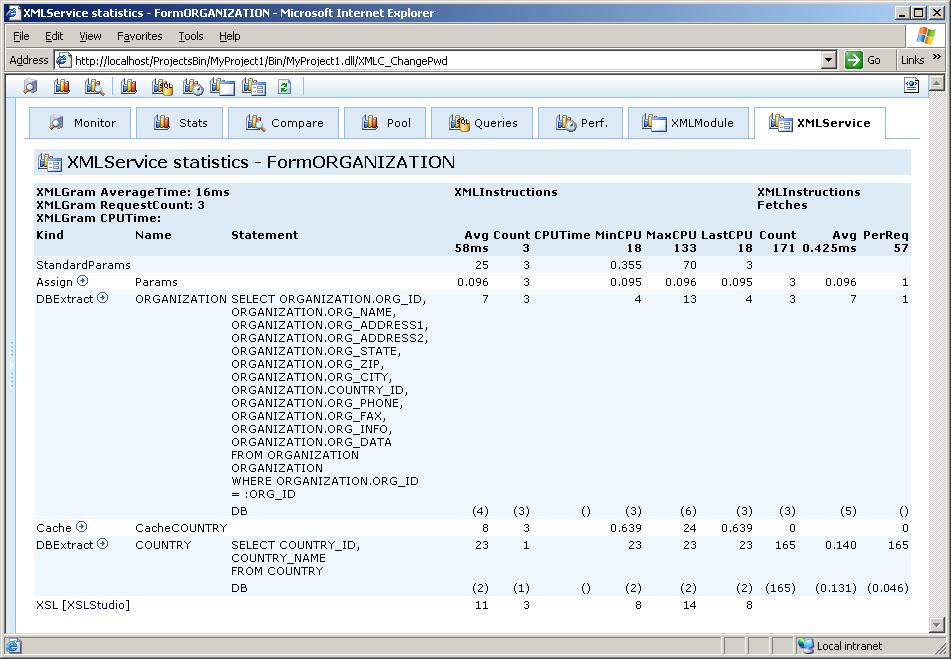Click the Compare magnifier toolbar icon
Image resolution: width=951 pixels, height=659 pixels.
[x=94, y=87]
